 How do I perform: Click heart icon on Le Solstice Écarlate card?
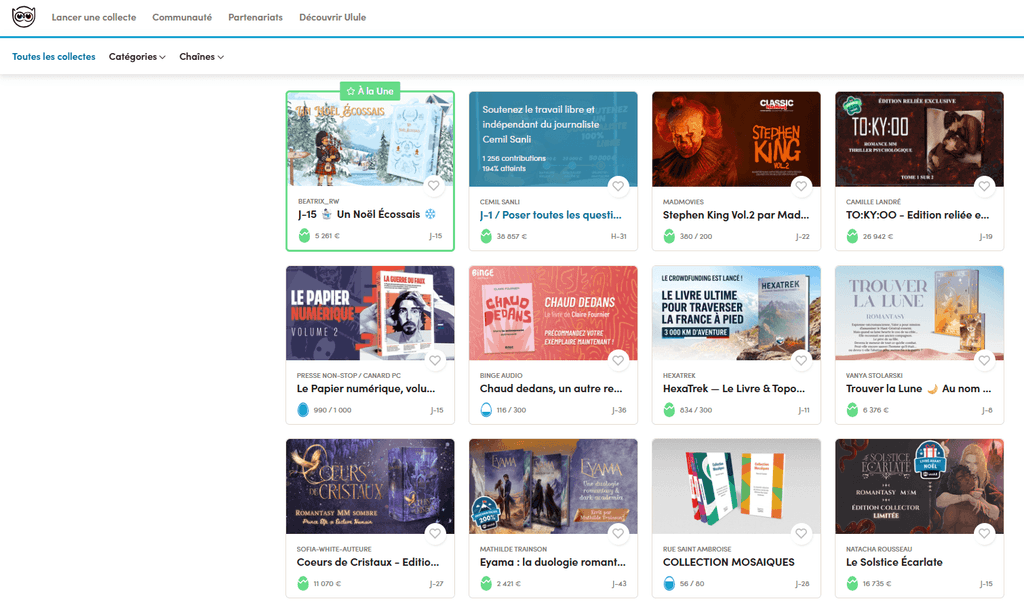984,534
